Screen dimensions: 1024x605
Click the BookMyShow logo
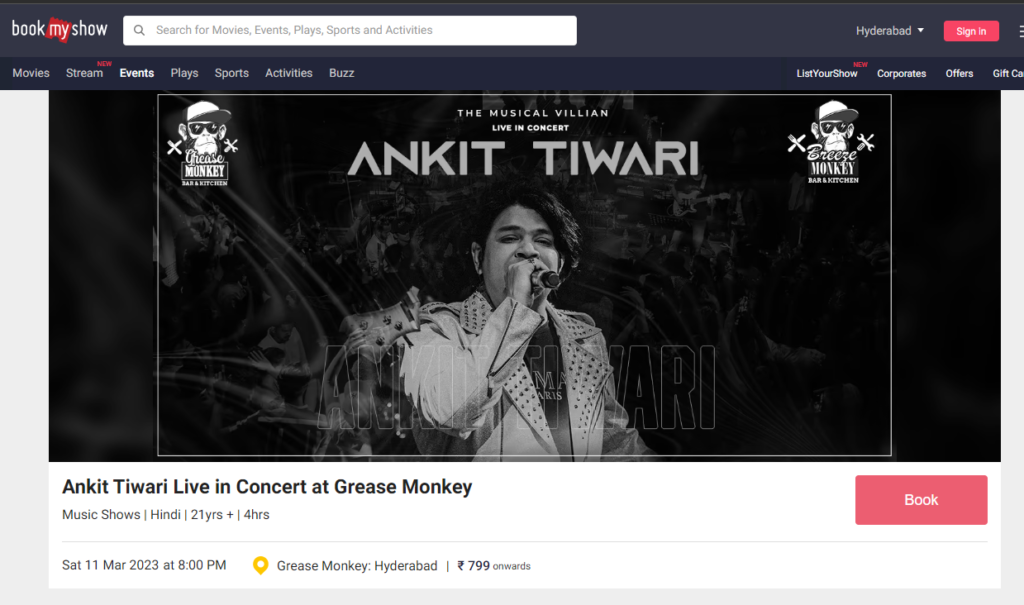59,29
